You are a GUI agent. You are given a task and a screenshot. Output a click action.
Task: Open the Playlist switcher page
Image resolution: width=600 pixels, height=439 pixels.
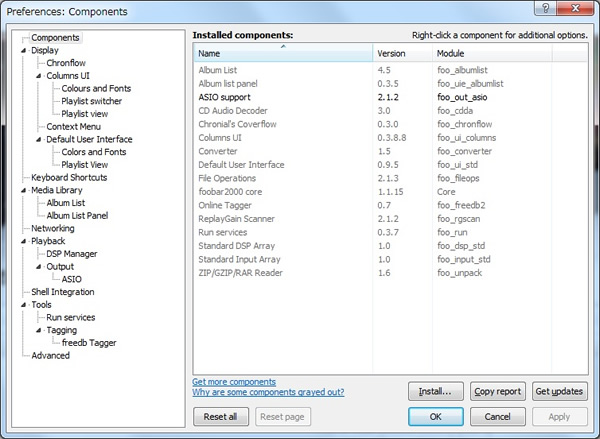click(91, 101)
